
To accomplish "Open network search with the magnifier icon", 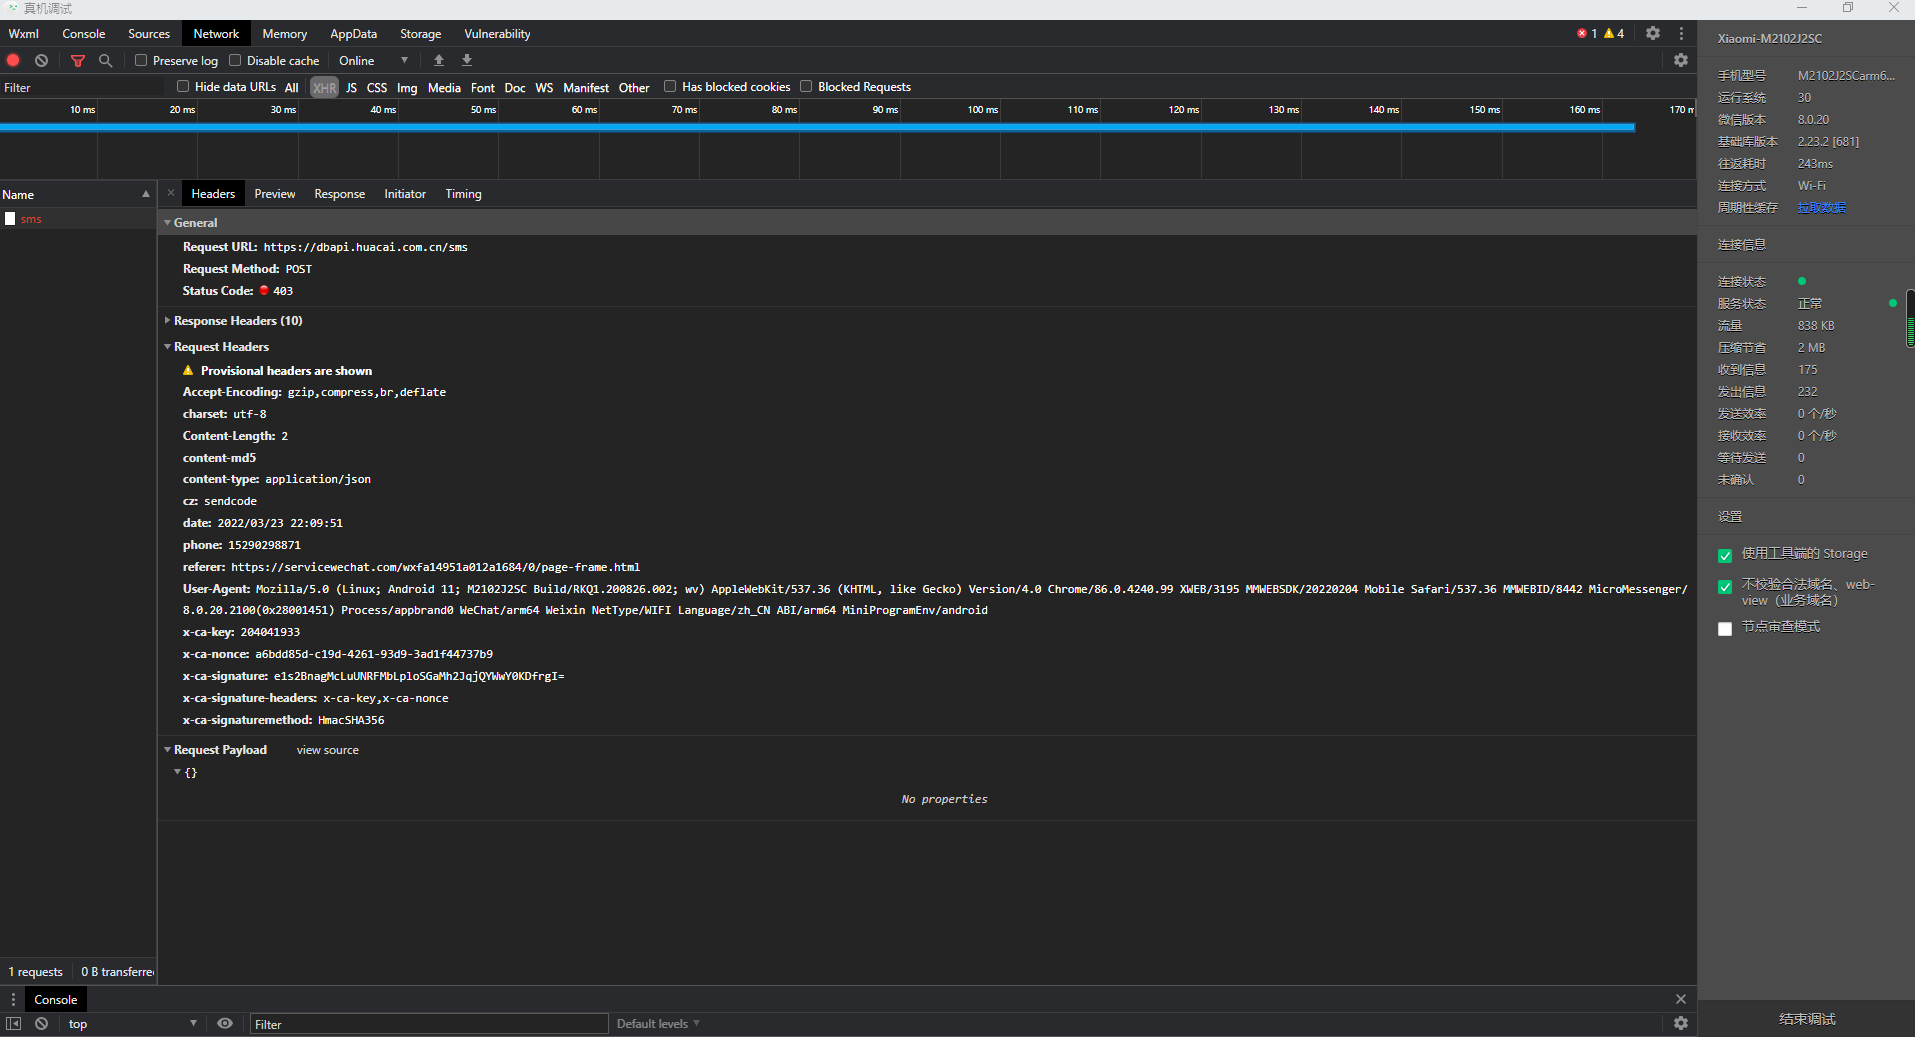I will 105,61.
